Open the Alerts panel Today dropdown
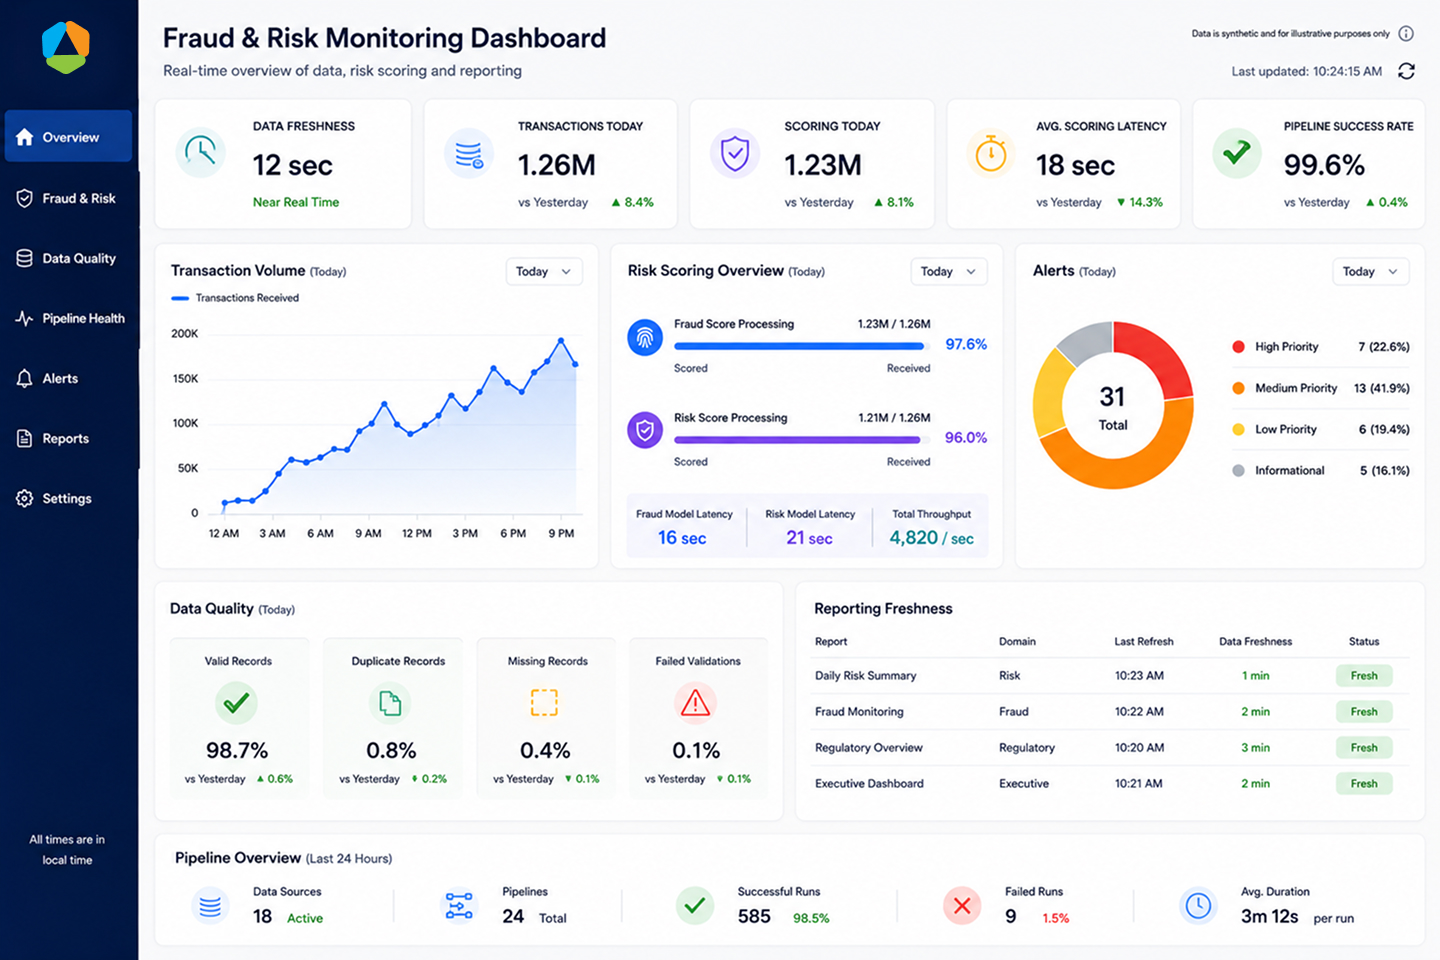 pyautogui.click(x=1371, y=272)
